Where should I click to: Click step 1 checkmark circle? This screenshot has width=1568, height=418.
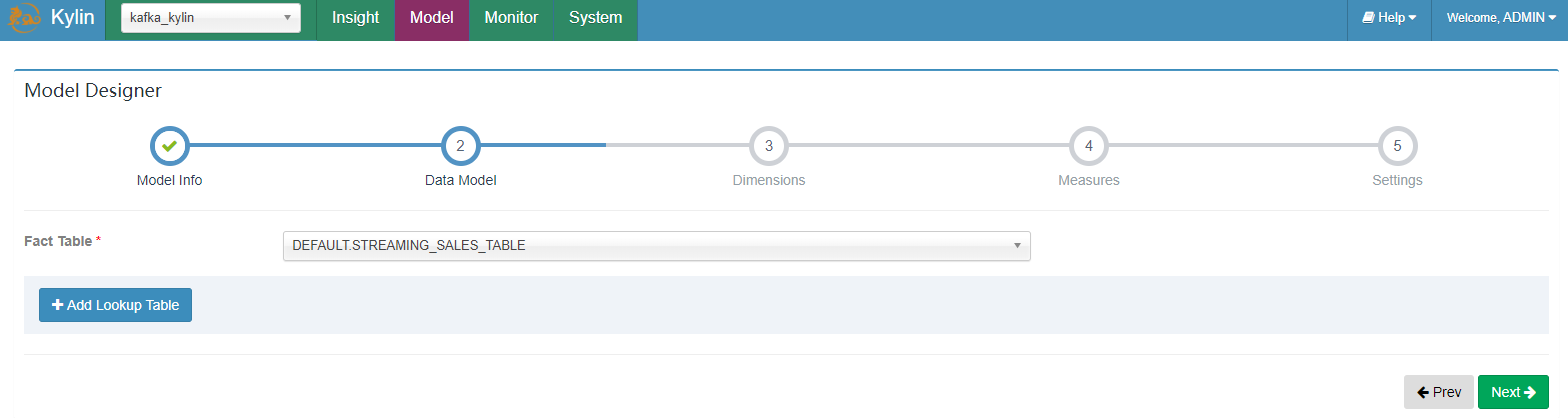pyautogui.click(x=169, y=146)
